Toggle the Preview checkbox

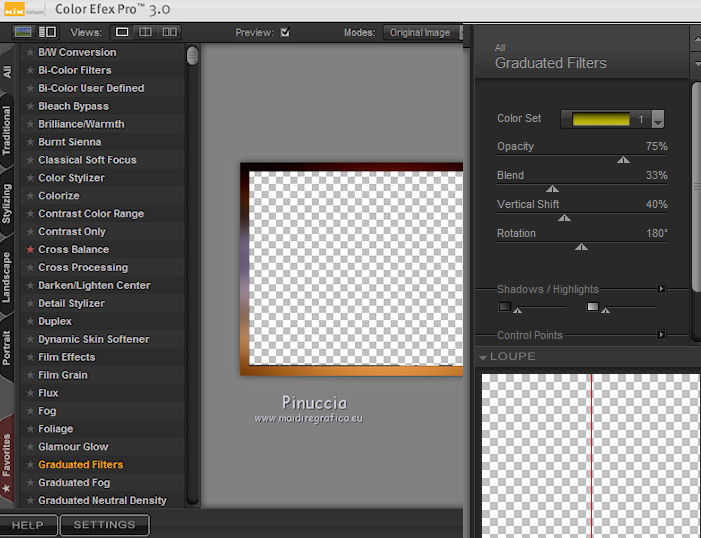285,32
